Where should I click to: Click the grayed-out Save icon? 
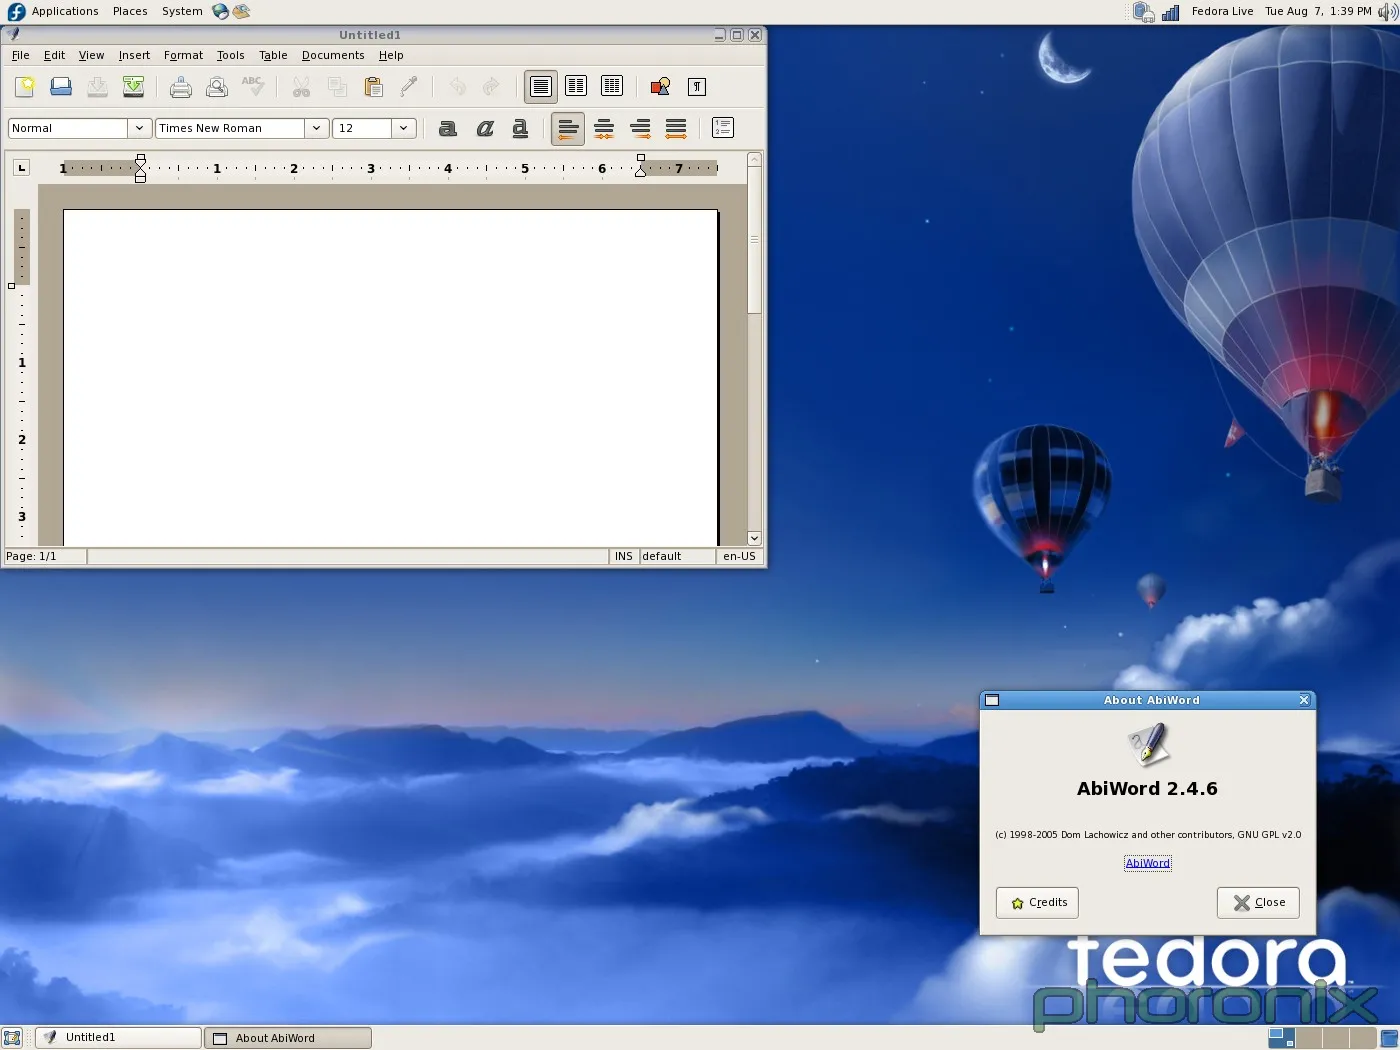point(97,87)
